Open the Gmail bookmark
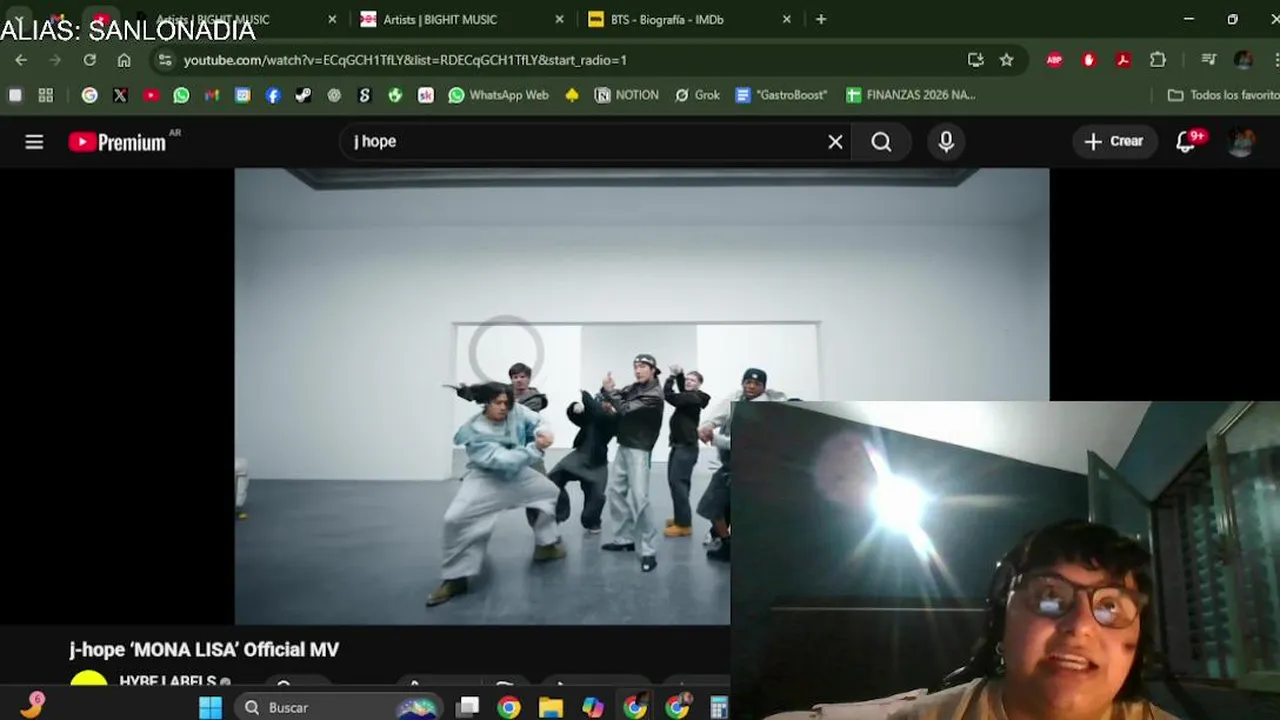The image size is (1280, 720). tap(212, 95)
